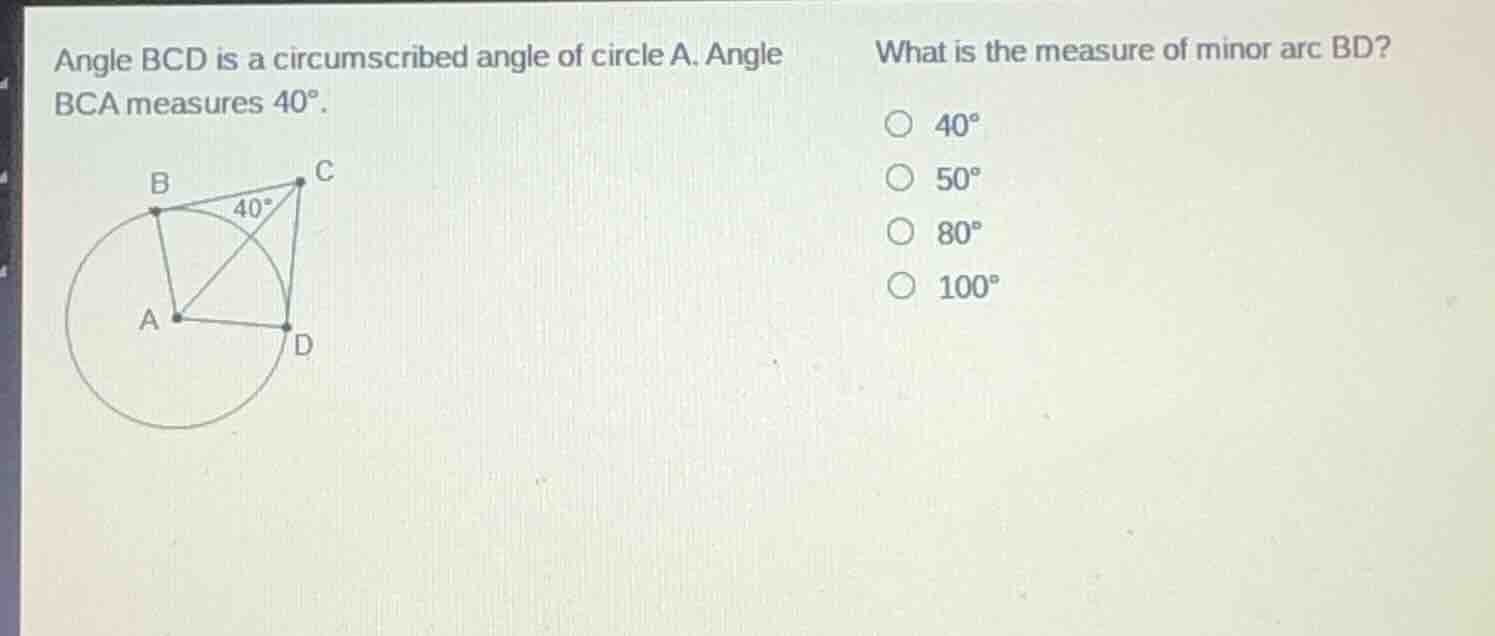This screenshot has width=1495, height=636.
Task: Click the problem statement about angle BCD
Action: 415,57
